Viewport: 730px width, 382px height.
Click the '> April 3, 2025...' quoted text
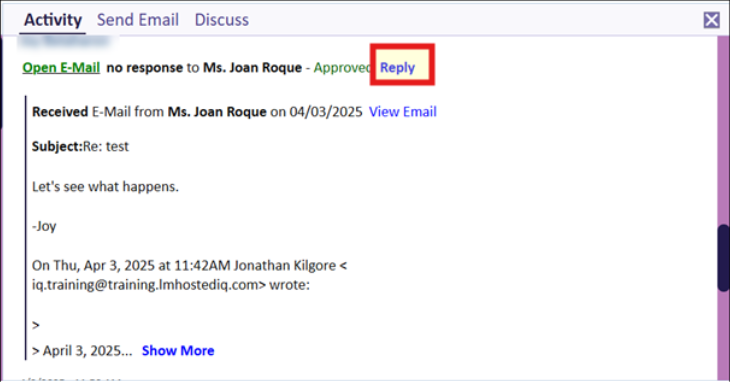(82, 350)
